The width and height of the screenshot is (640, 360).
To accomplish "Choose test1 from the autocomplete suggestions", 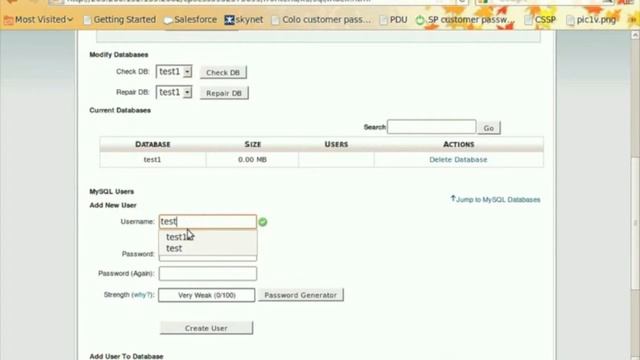I will pyautogui.click(x=208, y=237).
